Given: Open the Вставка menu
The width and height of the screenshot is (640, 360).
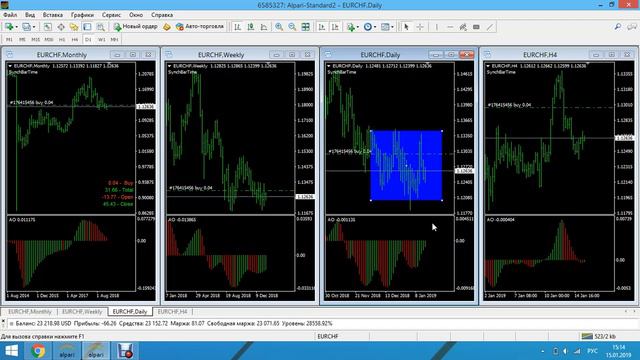Looking at the screenshot, I should pos(53,15).
